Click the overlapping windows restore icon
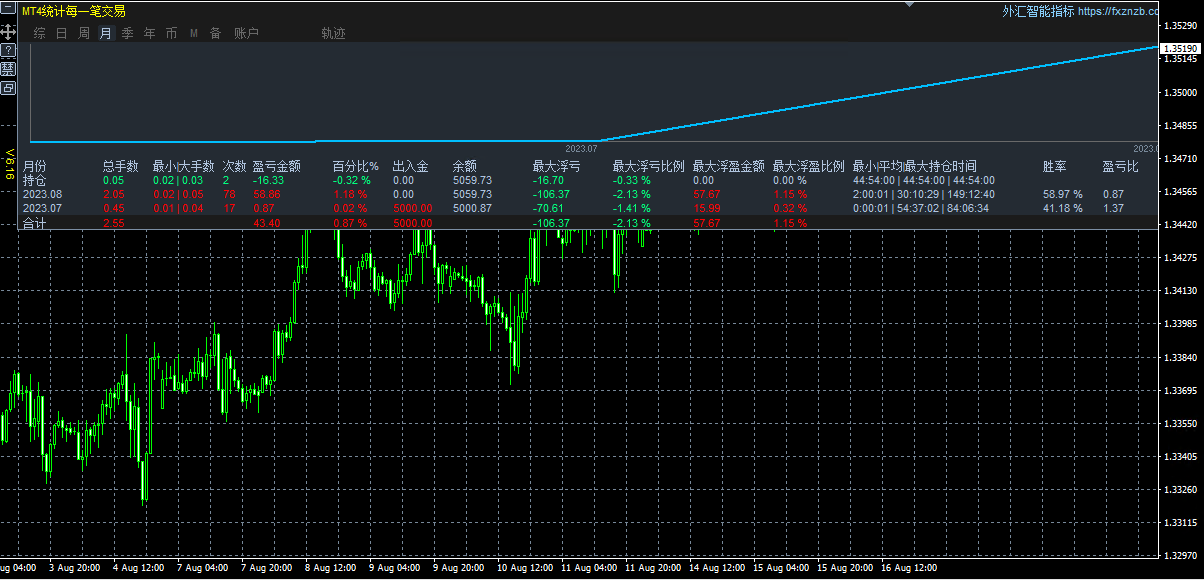 (x=7, y=88)
